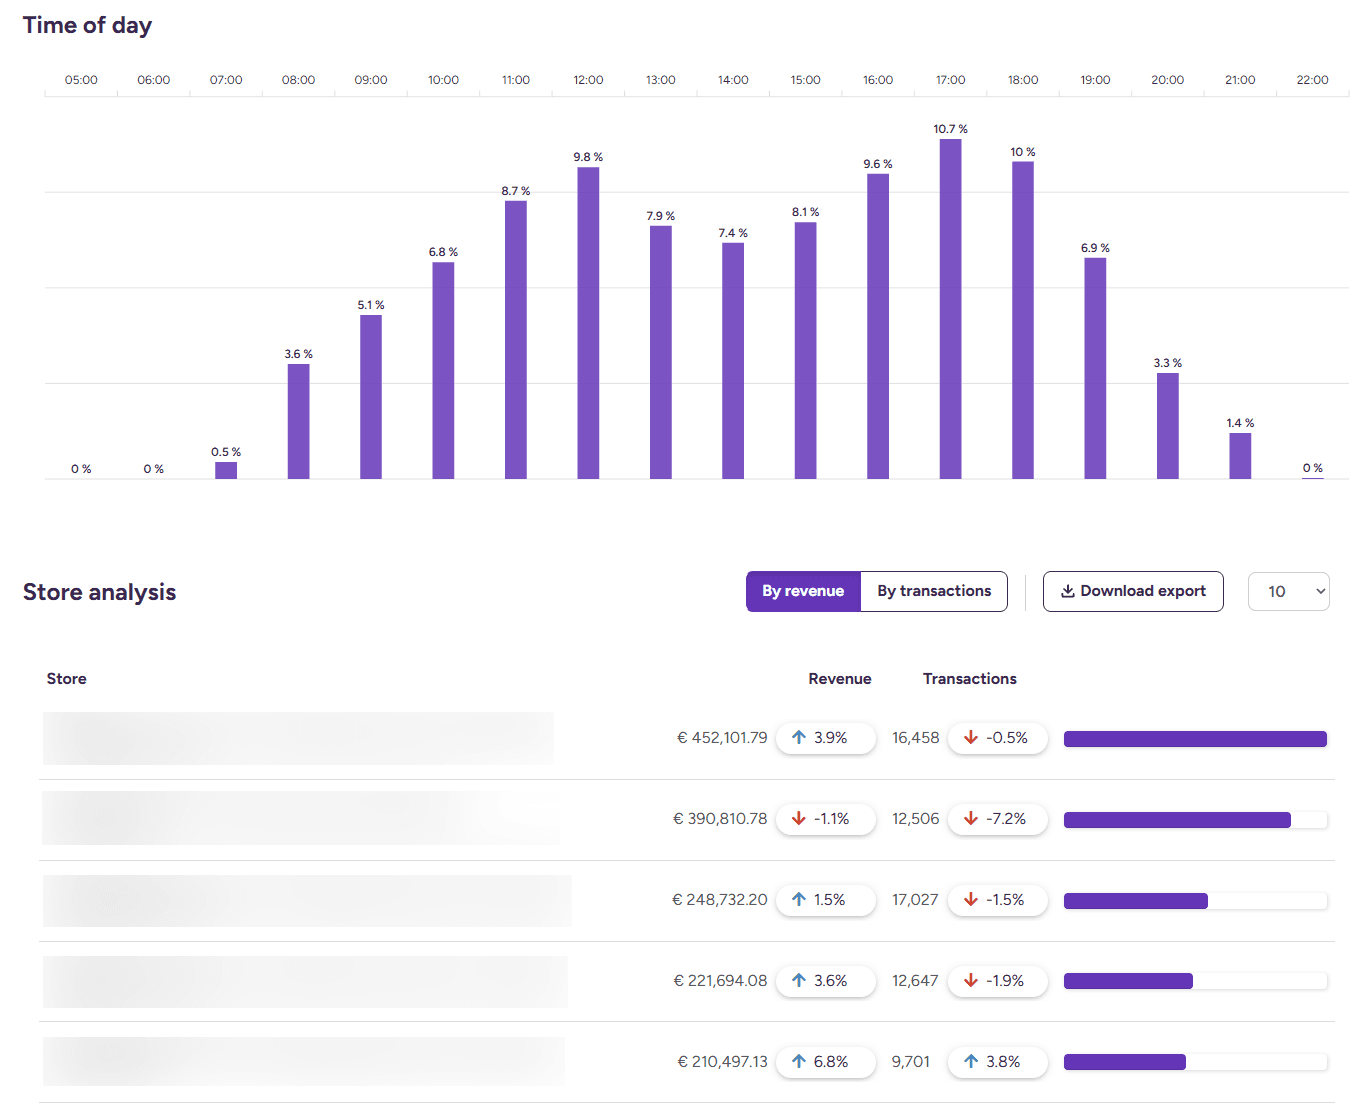Select the 21:00 bar showing 1.4 %
The width and height of the screenshot is (1370, 1104).
(1240, 456)
